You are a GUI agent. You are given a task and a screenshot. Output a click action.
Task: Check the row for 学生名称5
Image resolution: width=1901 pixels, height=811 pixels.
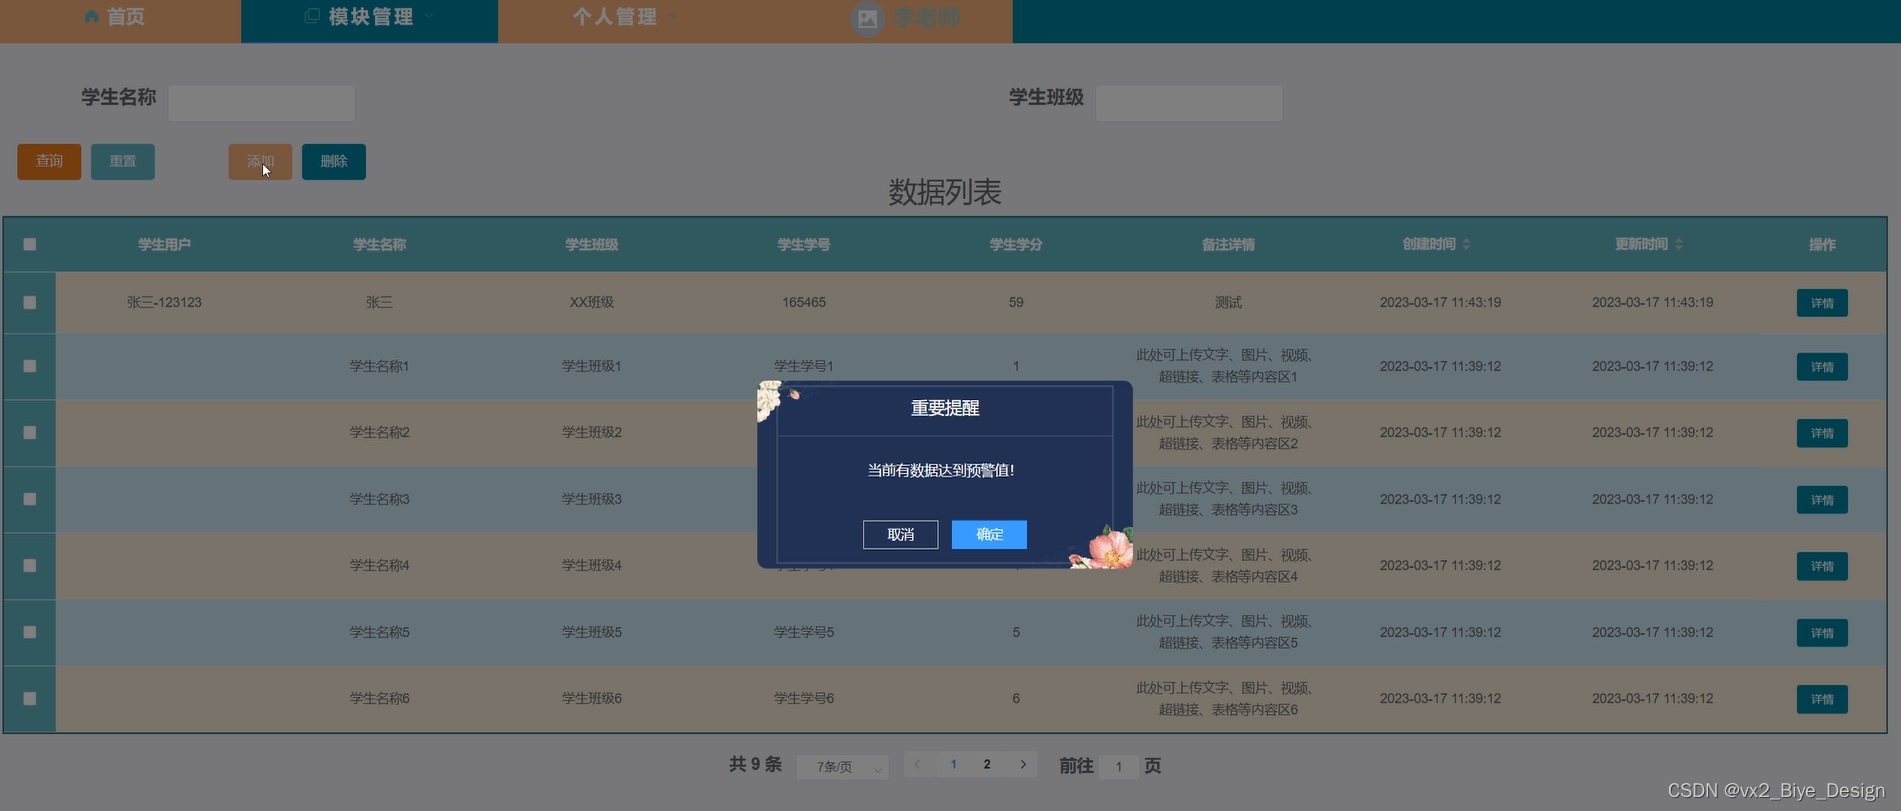(30, 632)
